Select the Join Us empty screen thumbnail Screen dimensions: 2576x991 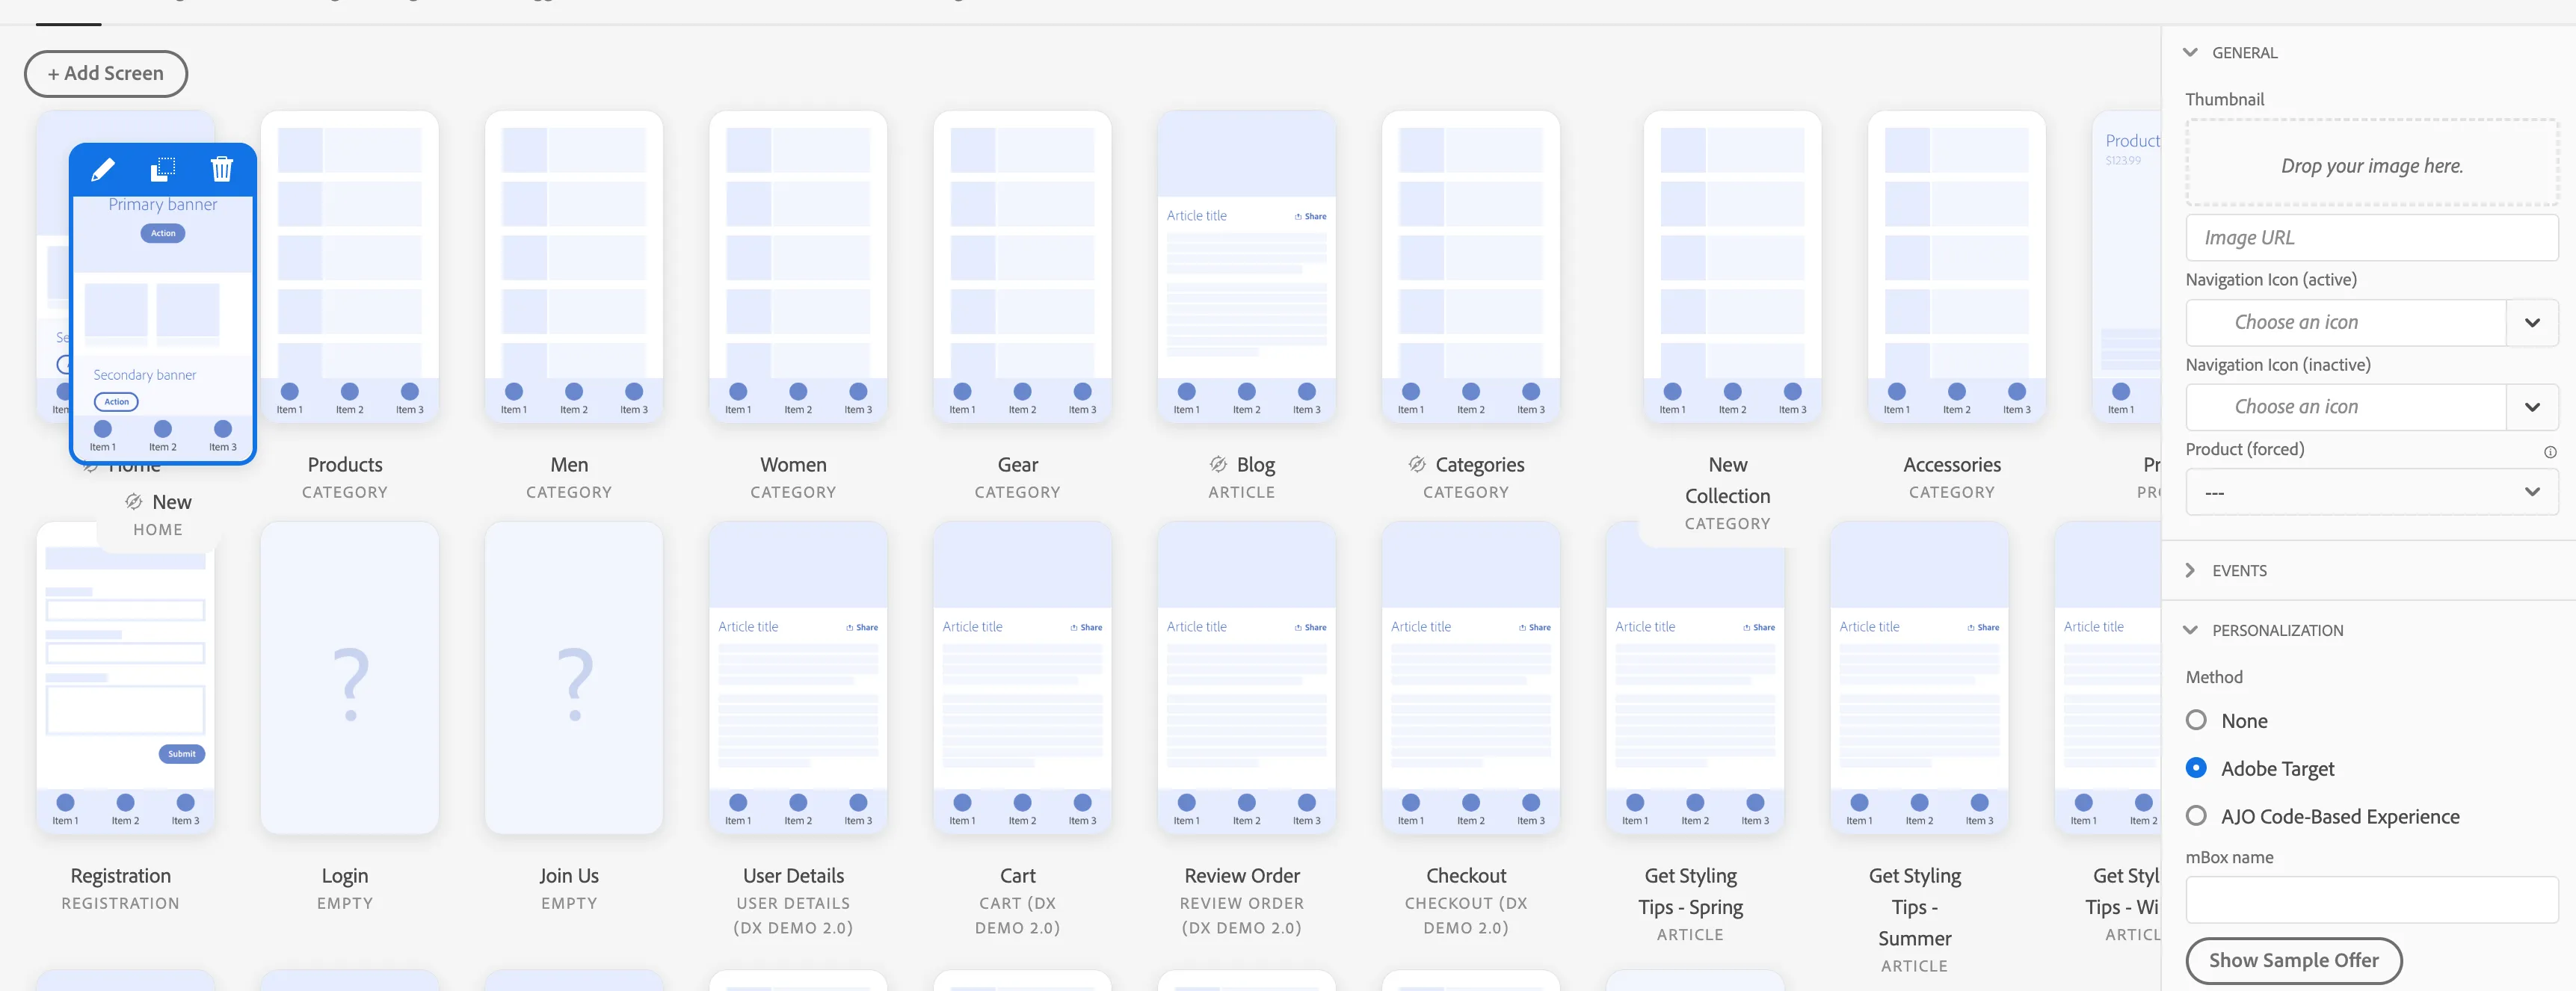click(x=573, y=678)
